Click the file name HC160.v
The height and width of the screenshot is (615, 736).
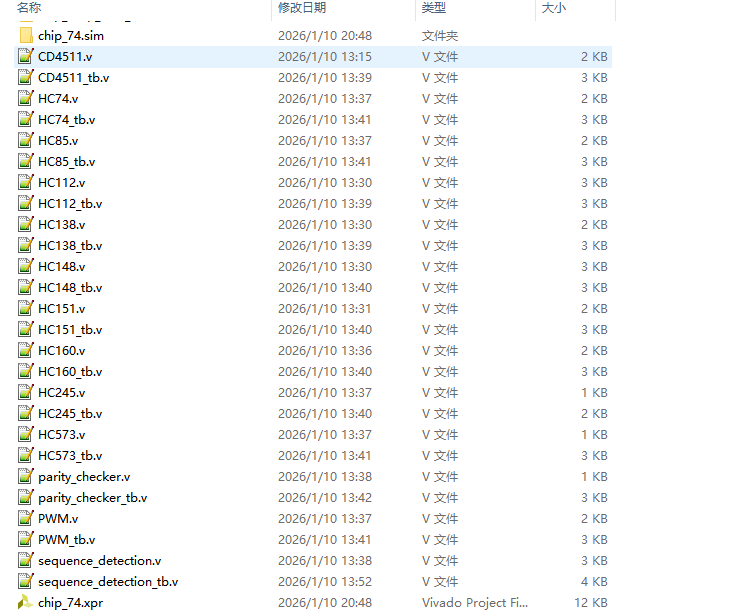pyautogui.click(x=61, y=351)
